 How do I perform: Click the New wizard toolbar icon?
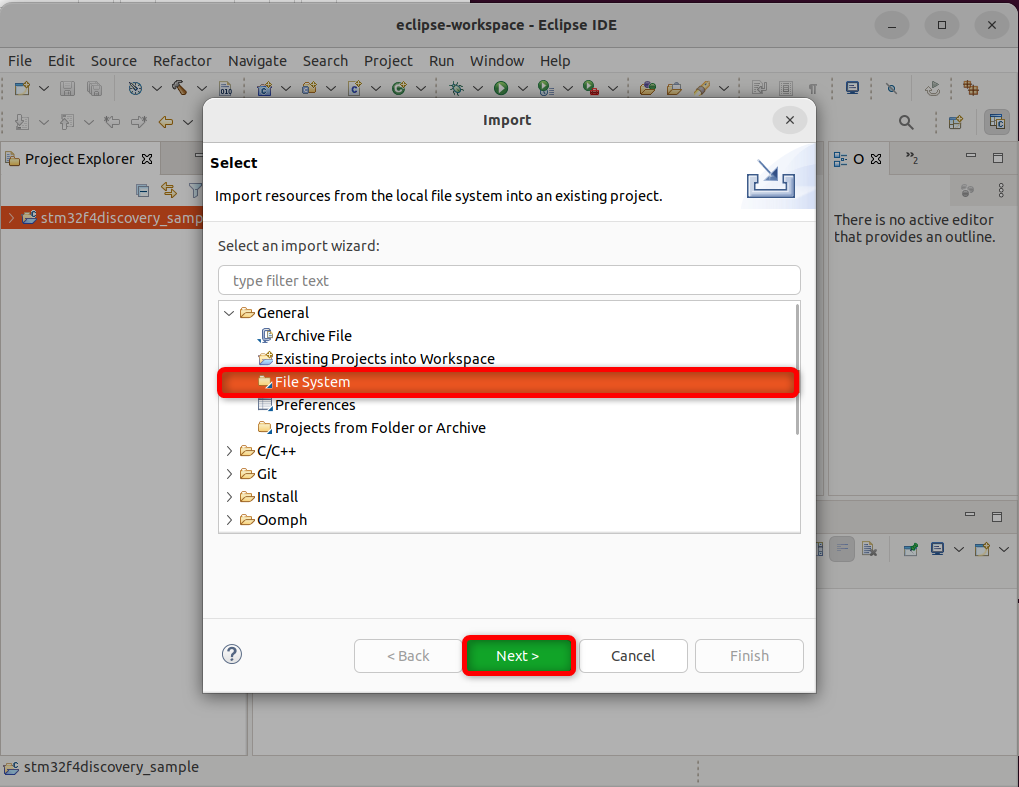coord(22,88)
